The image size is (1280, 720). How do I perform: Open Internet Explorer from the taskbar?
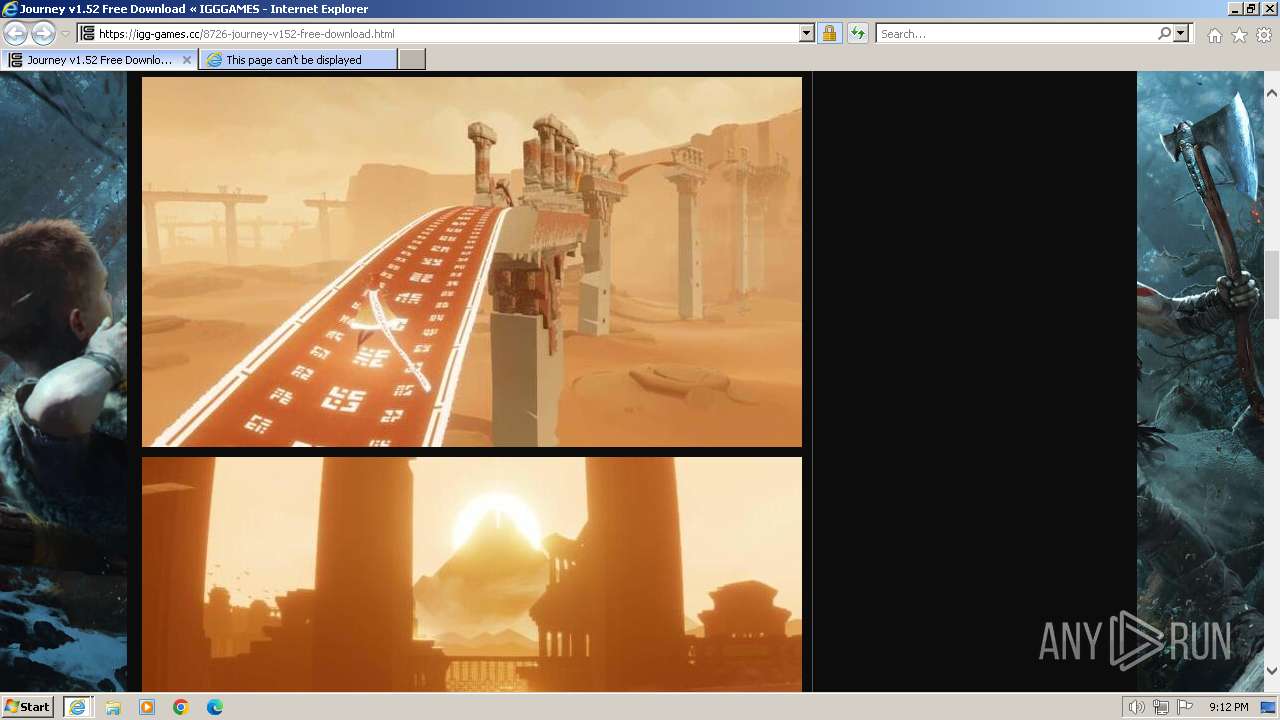point(78,707)
